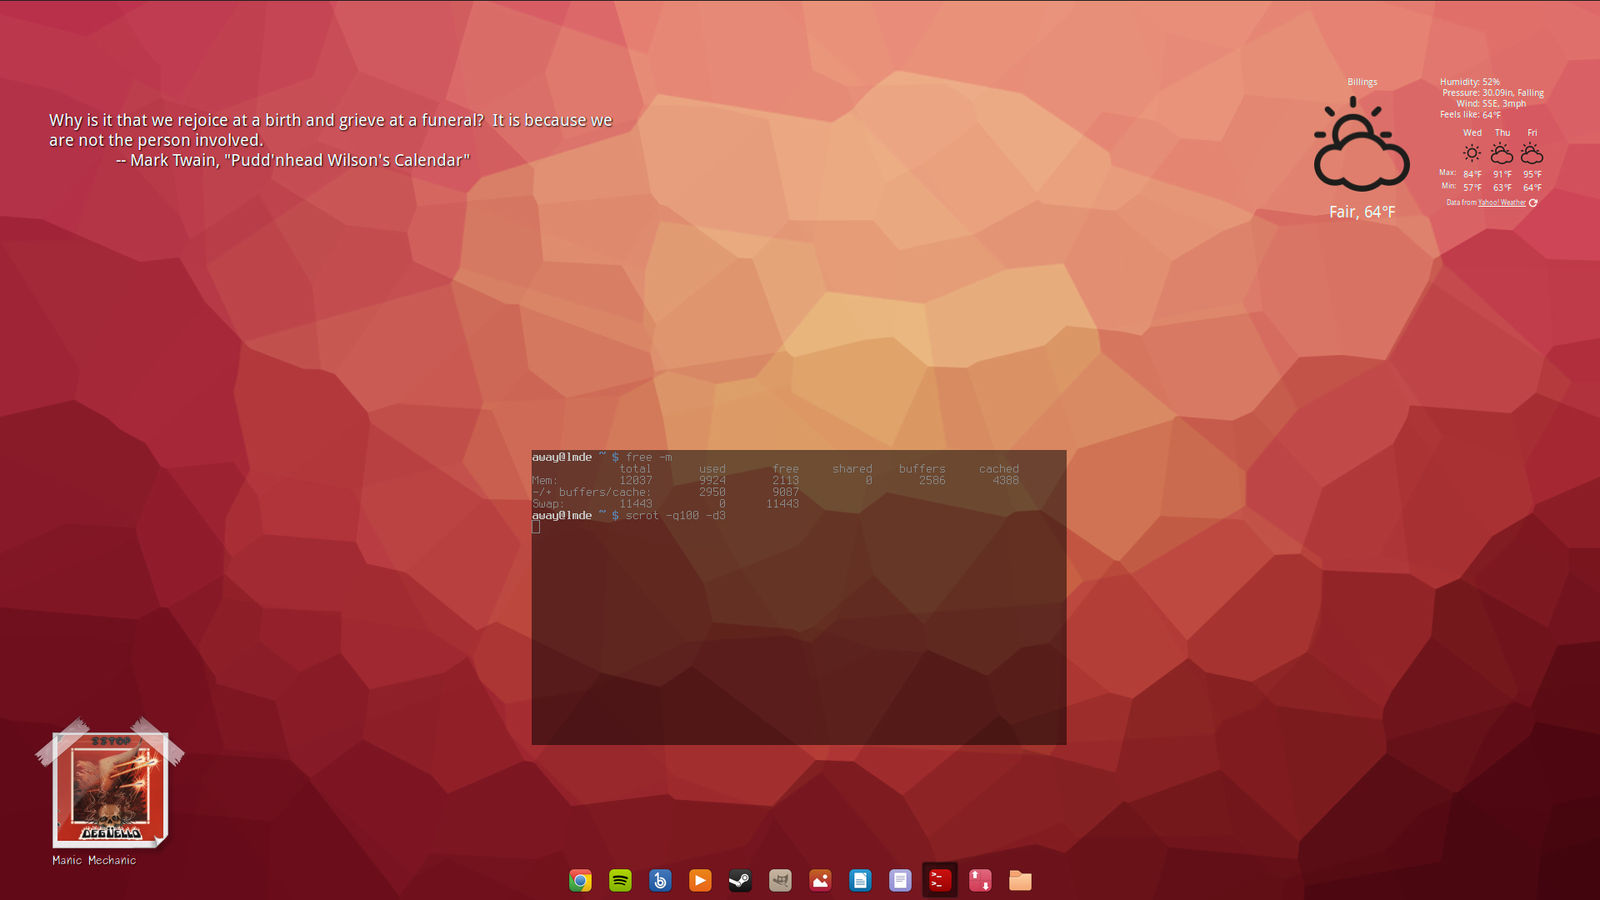Click Friday's max 95°F value

point(1532,175)
